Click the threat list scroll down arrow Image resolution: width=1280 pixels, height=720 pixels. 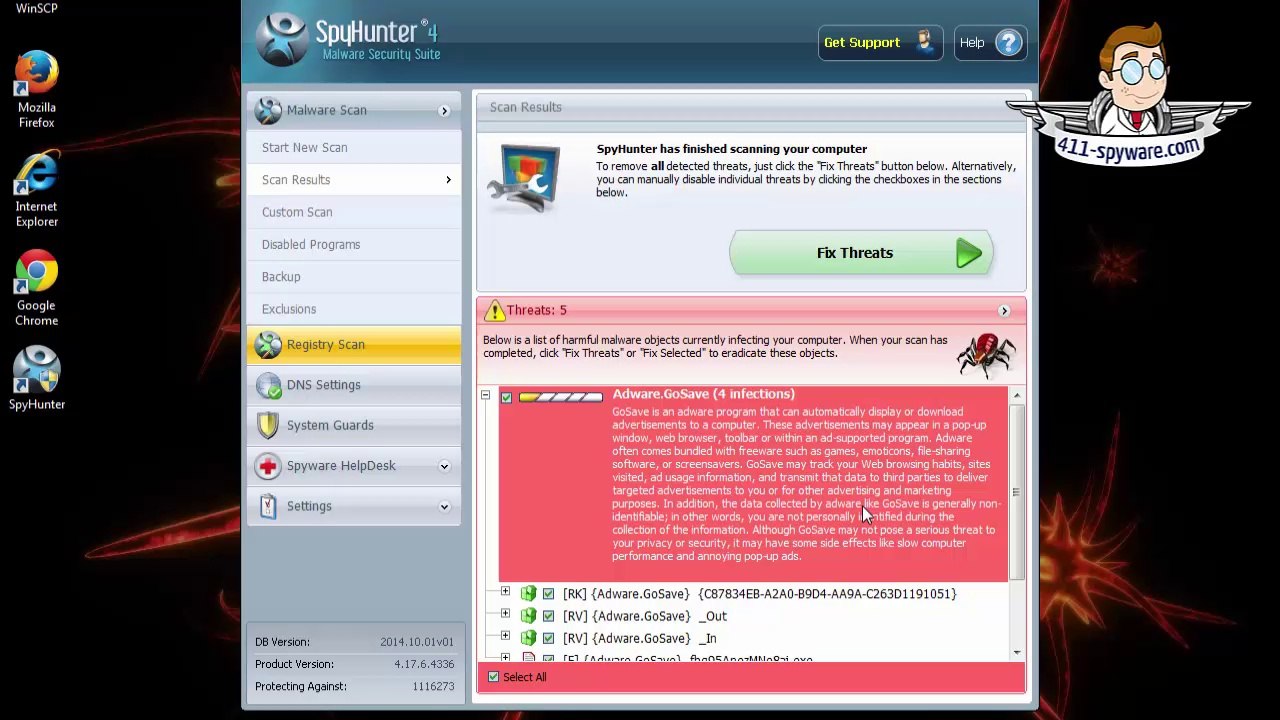tap(1016, 652)
